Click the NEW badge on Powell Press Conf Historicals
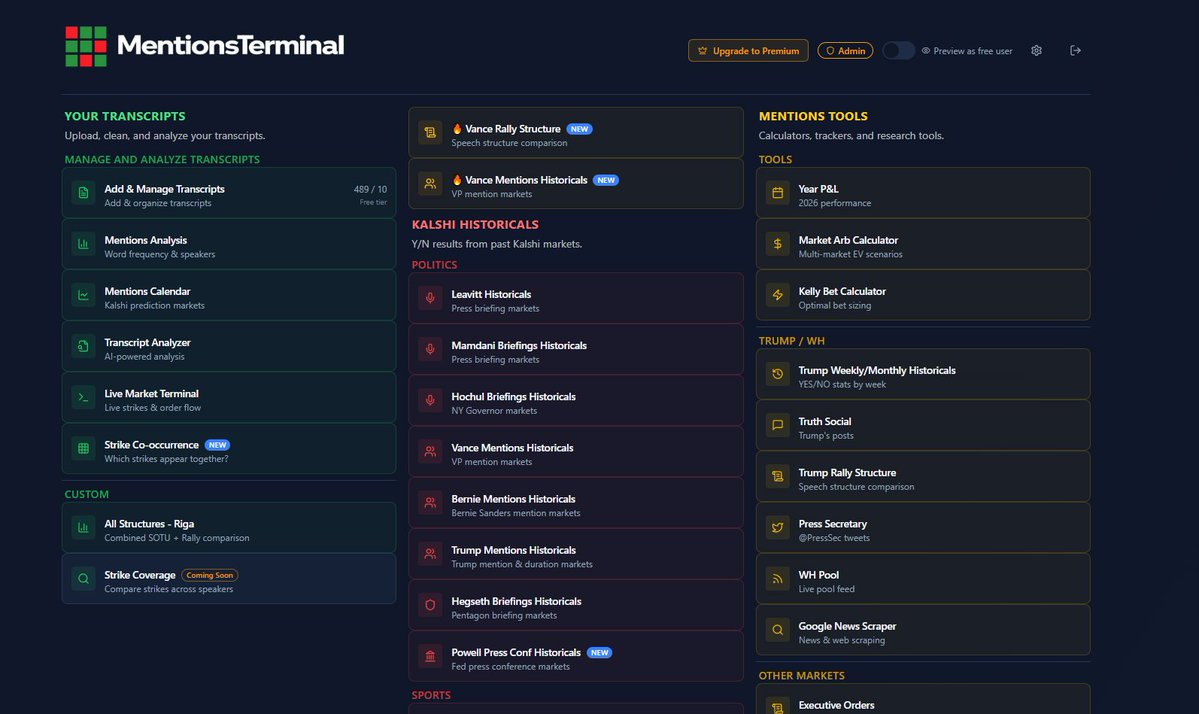This screenshot has height=714, width=1199. [600, 653]
